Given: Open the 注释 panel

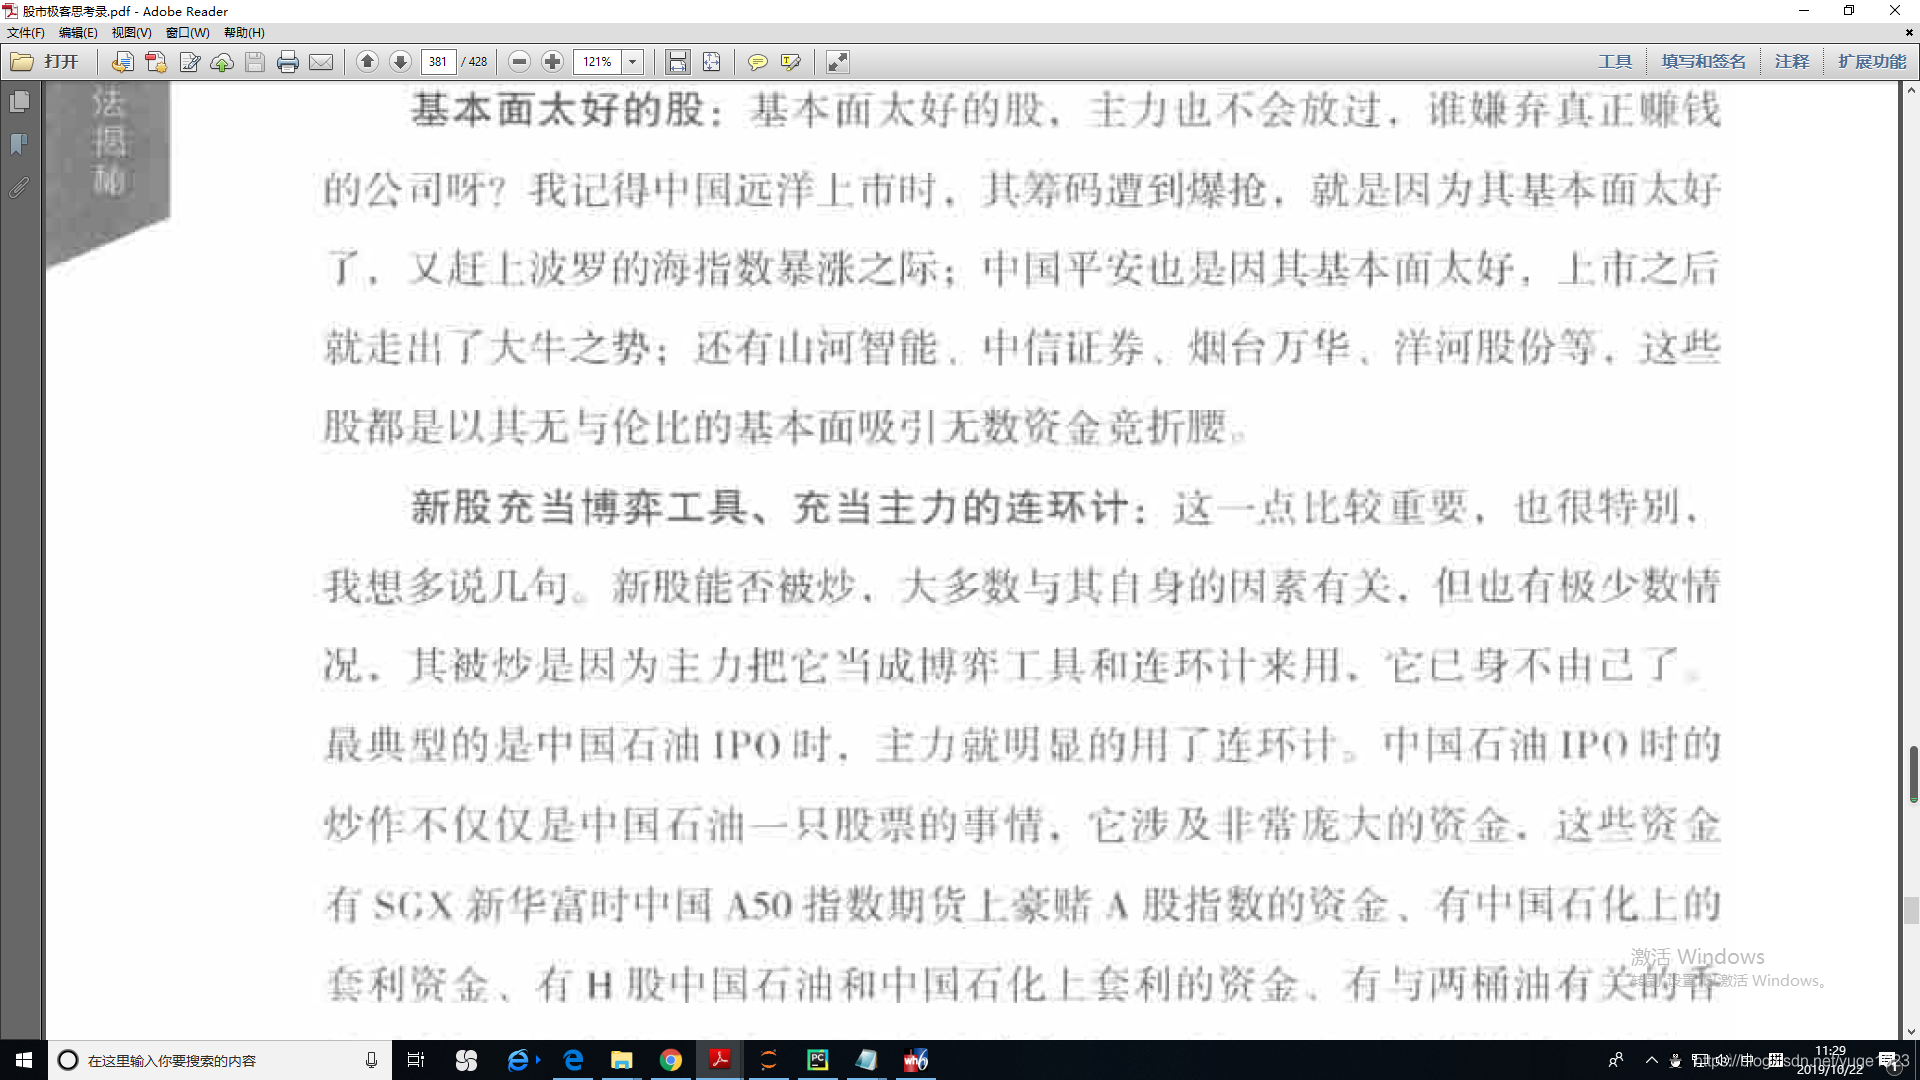Looking at the screenshot, I should coord(1792,62).
